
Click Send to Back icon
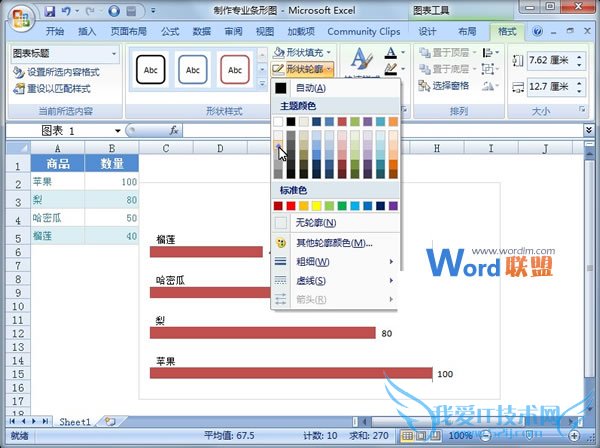tap(424, 69)
